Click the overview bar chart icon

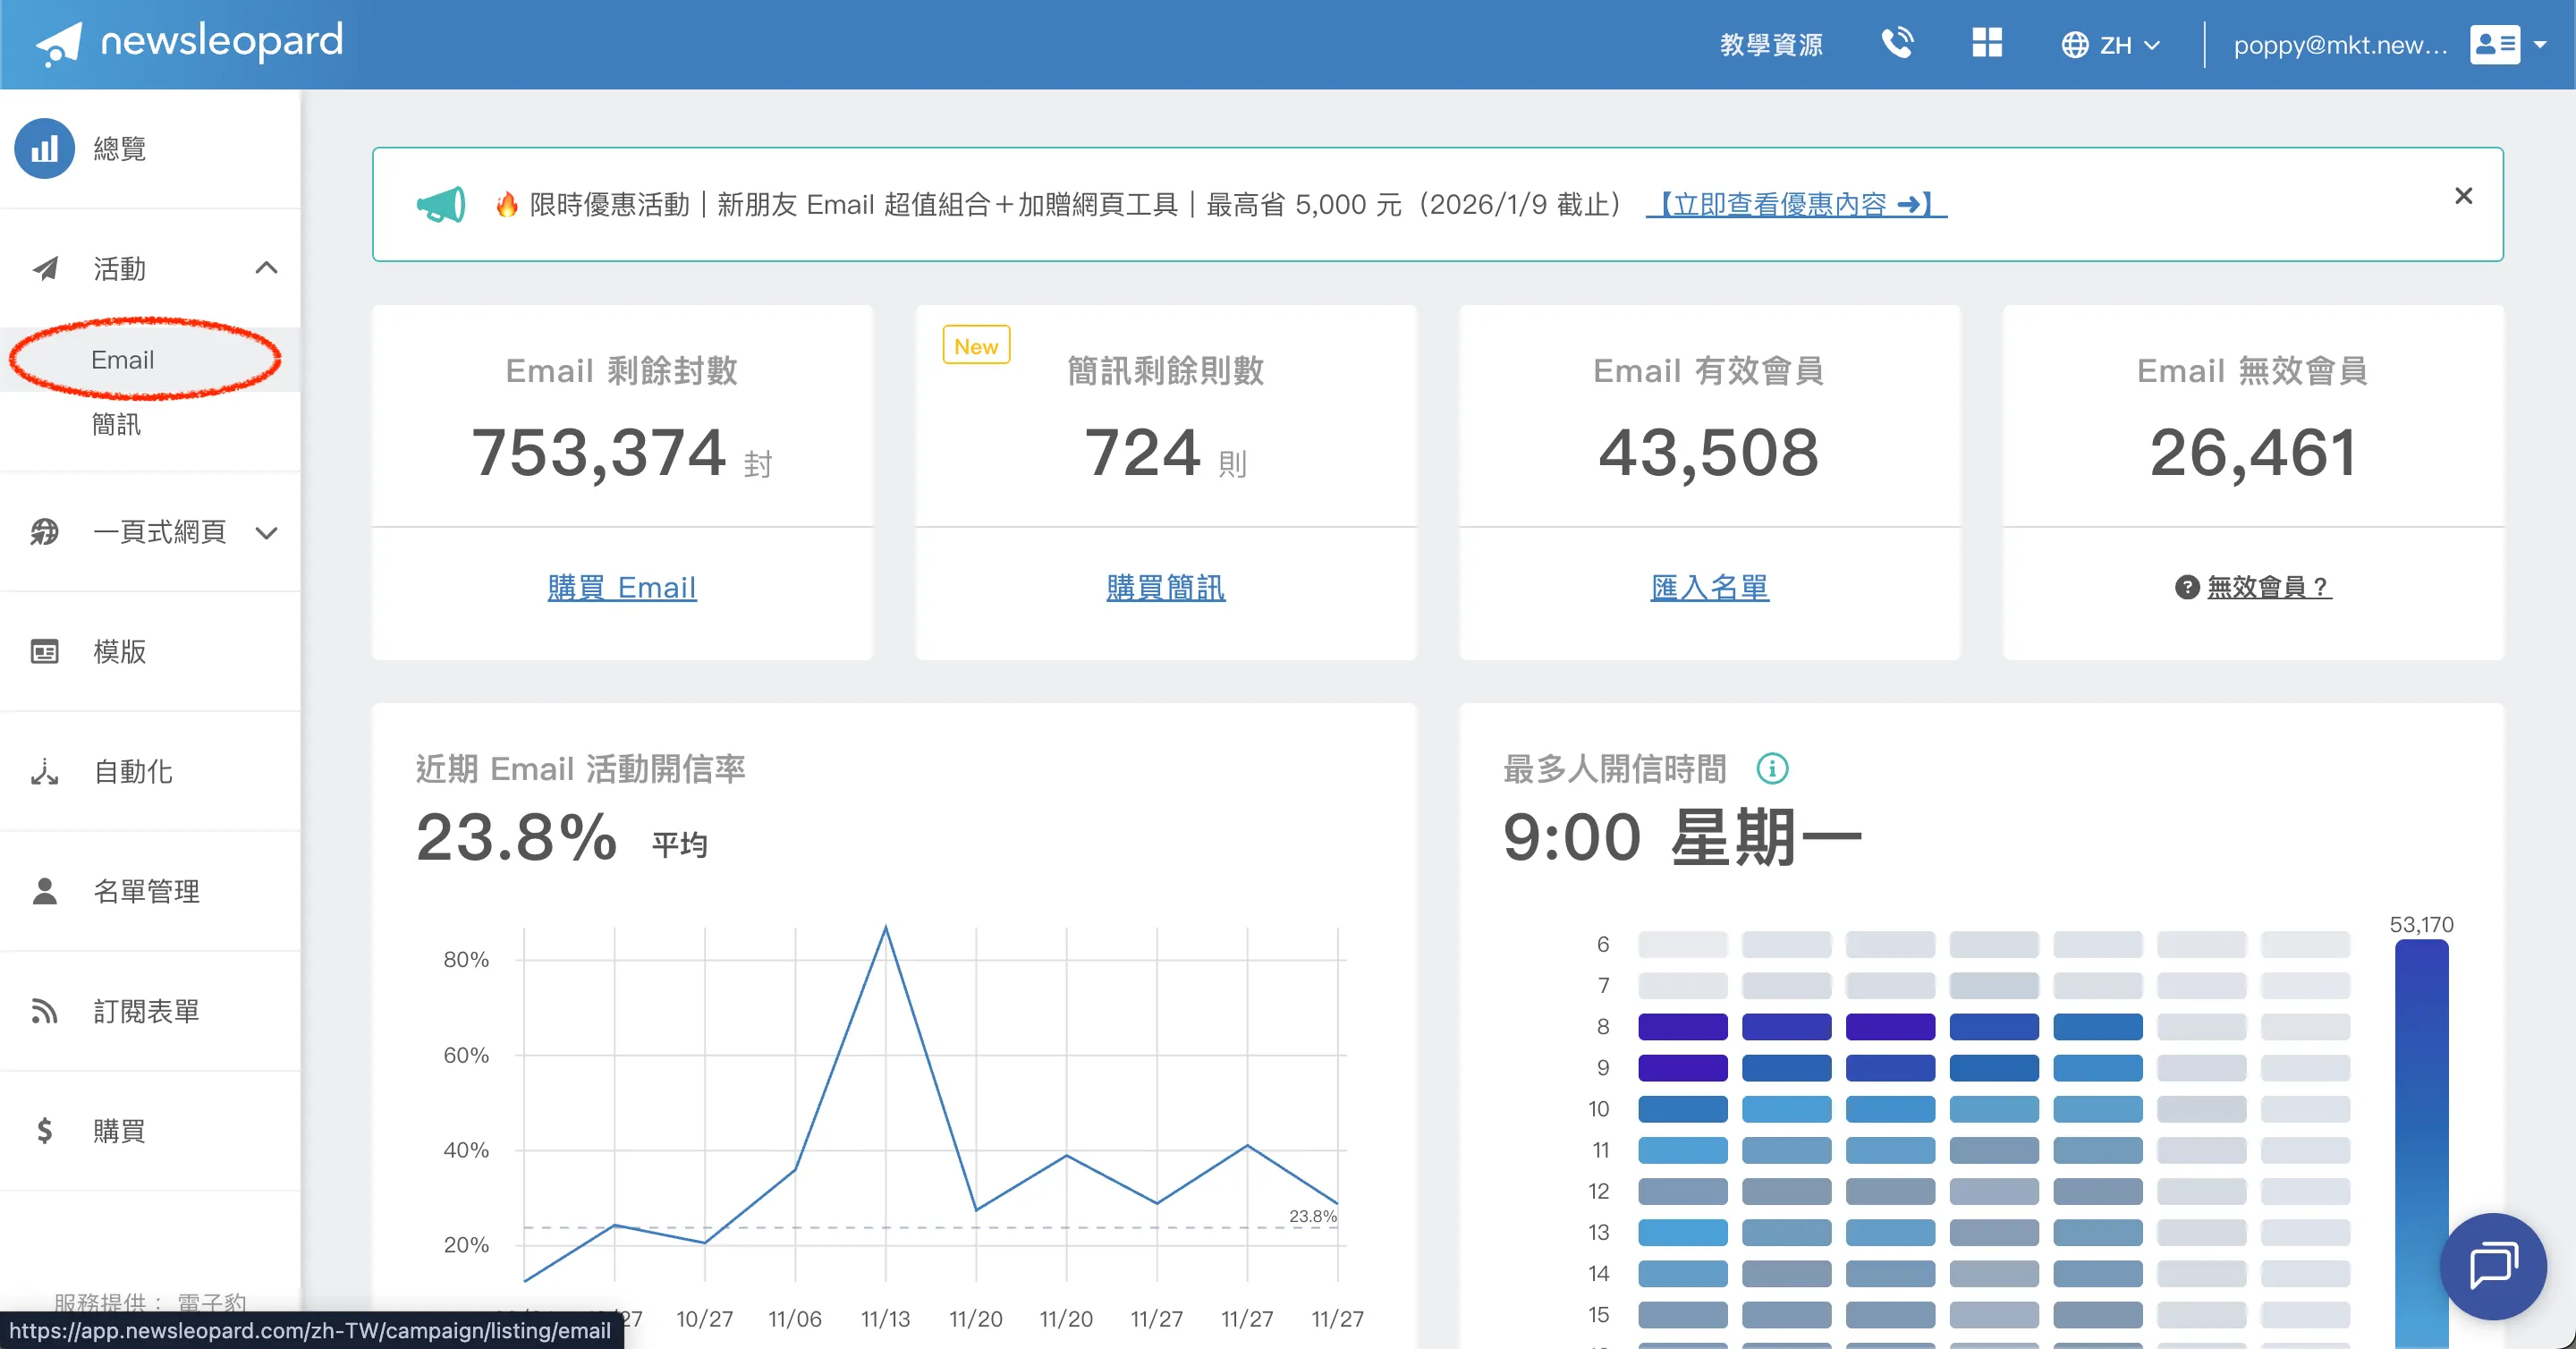44,149
